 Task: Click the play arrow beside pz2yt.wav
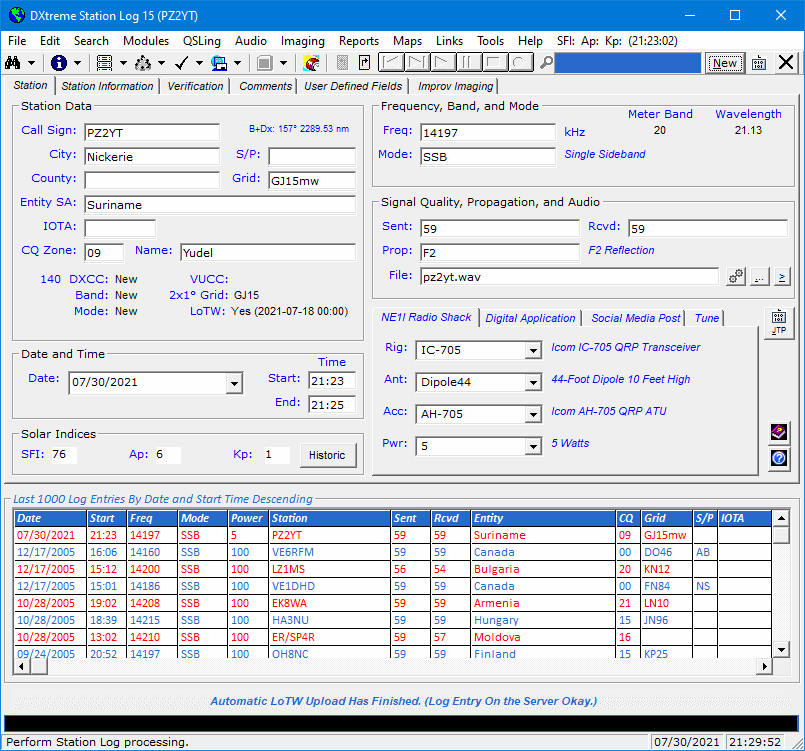[780, 277]
